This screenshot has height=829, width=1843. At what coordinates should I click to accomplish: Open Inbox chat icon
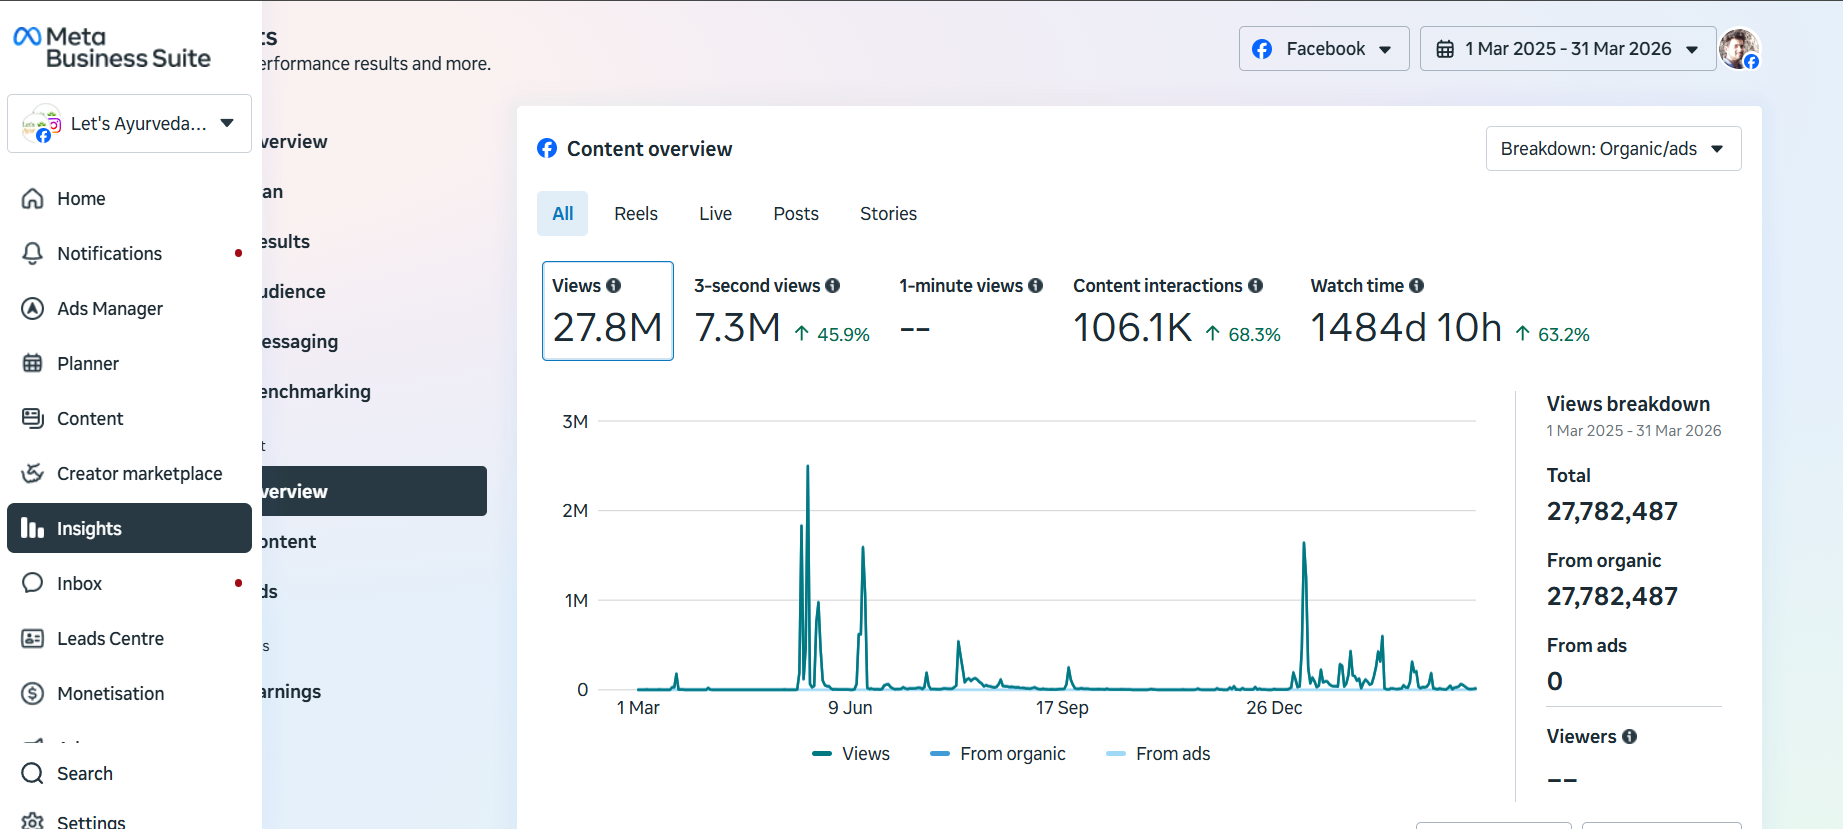pos(33,583)
